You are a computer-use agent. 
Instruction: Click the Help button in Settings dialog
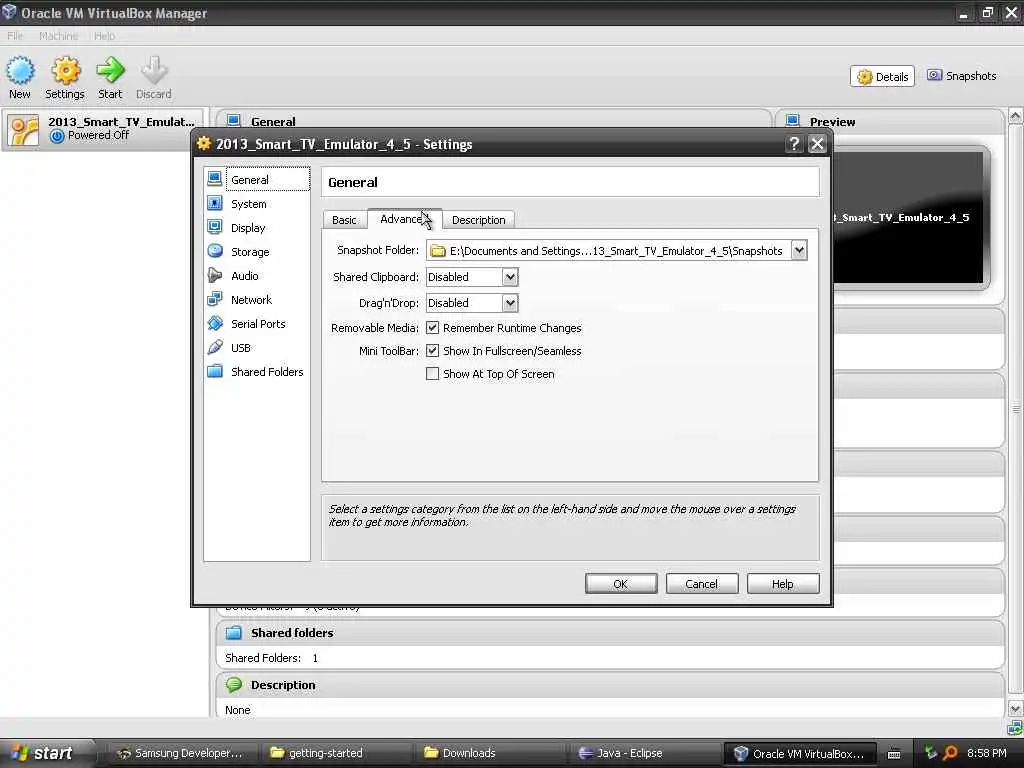782,584
